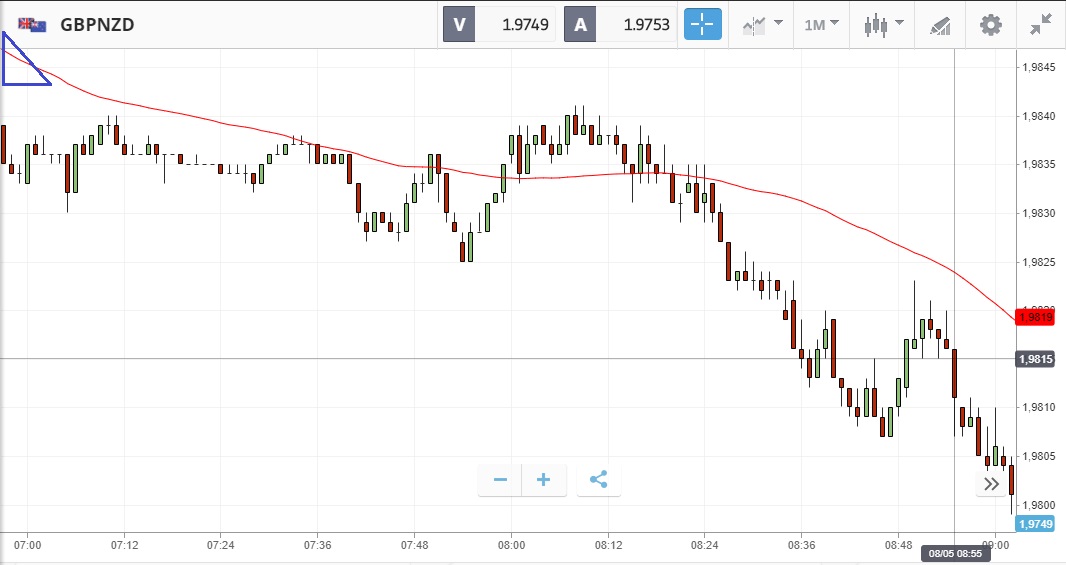Click the red moving average value label
Viewport: 1066px width, 565px height.
coord(1034,317)
